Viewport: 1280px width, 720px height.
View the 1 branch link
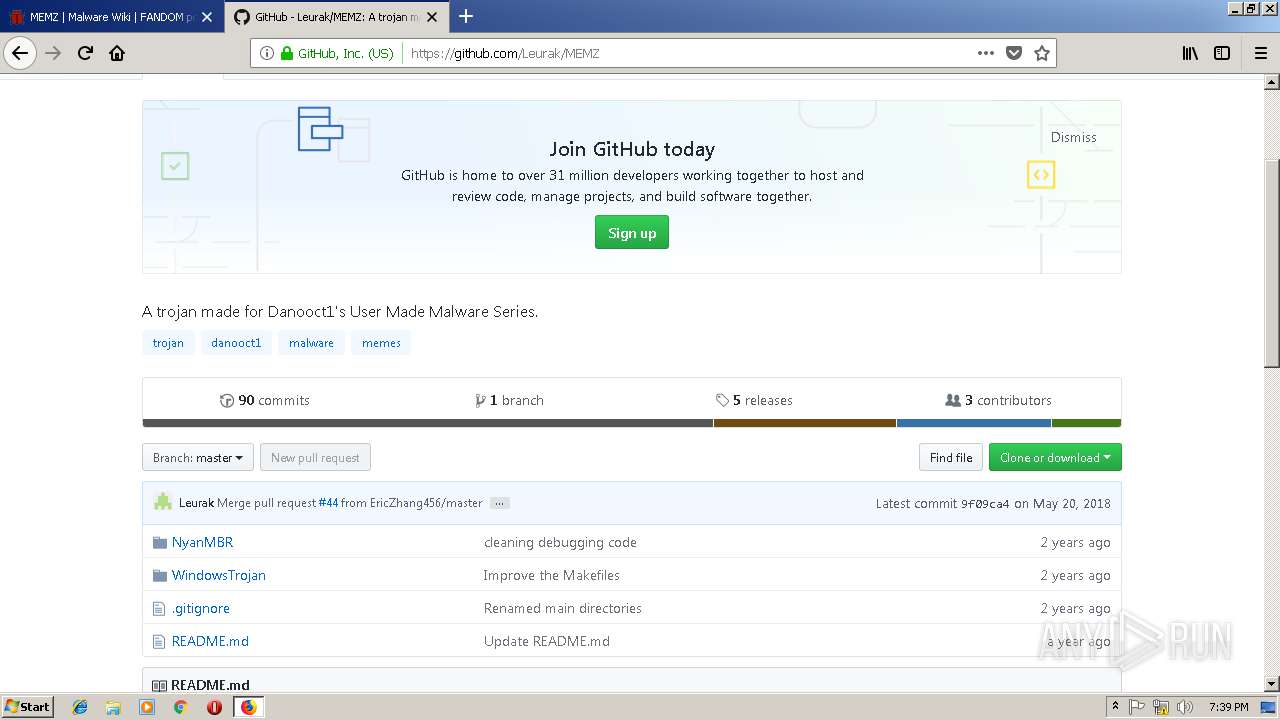(509, 400)
